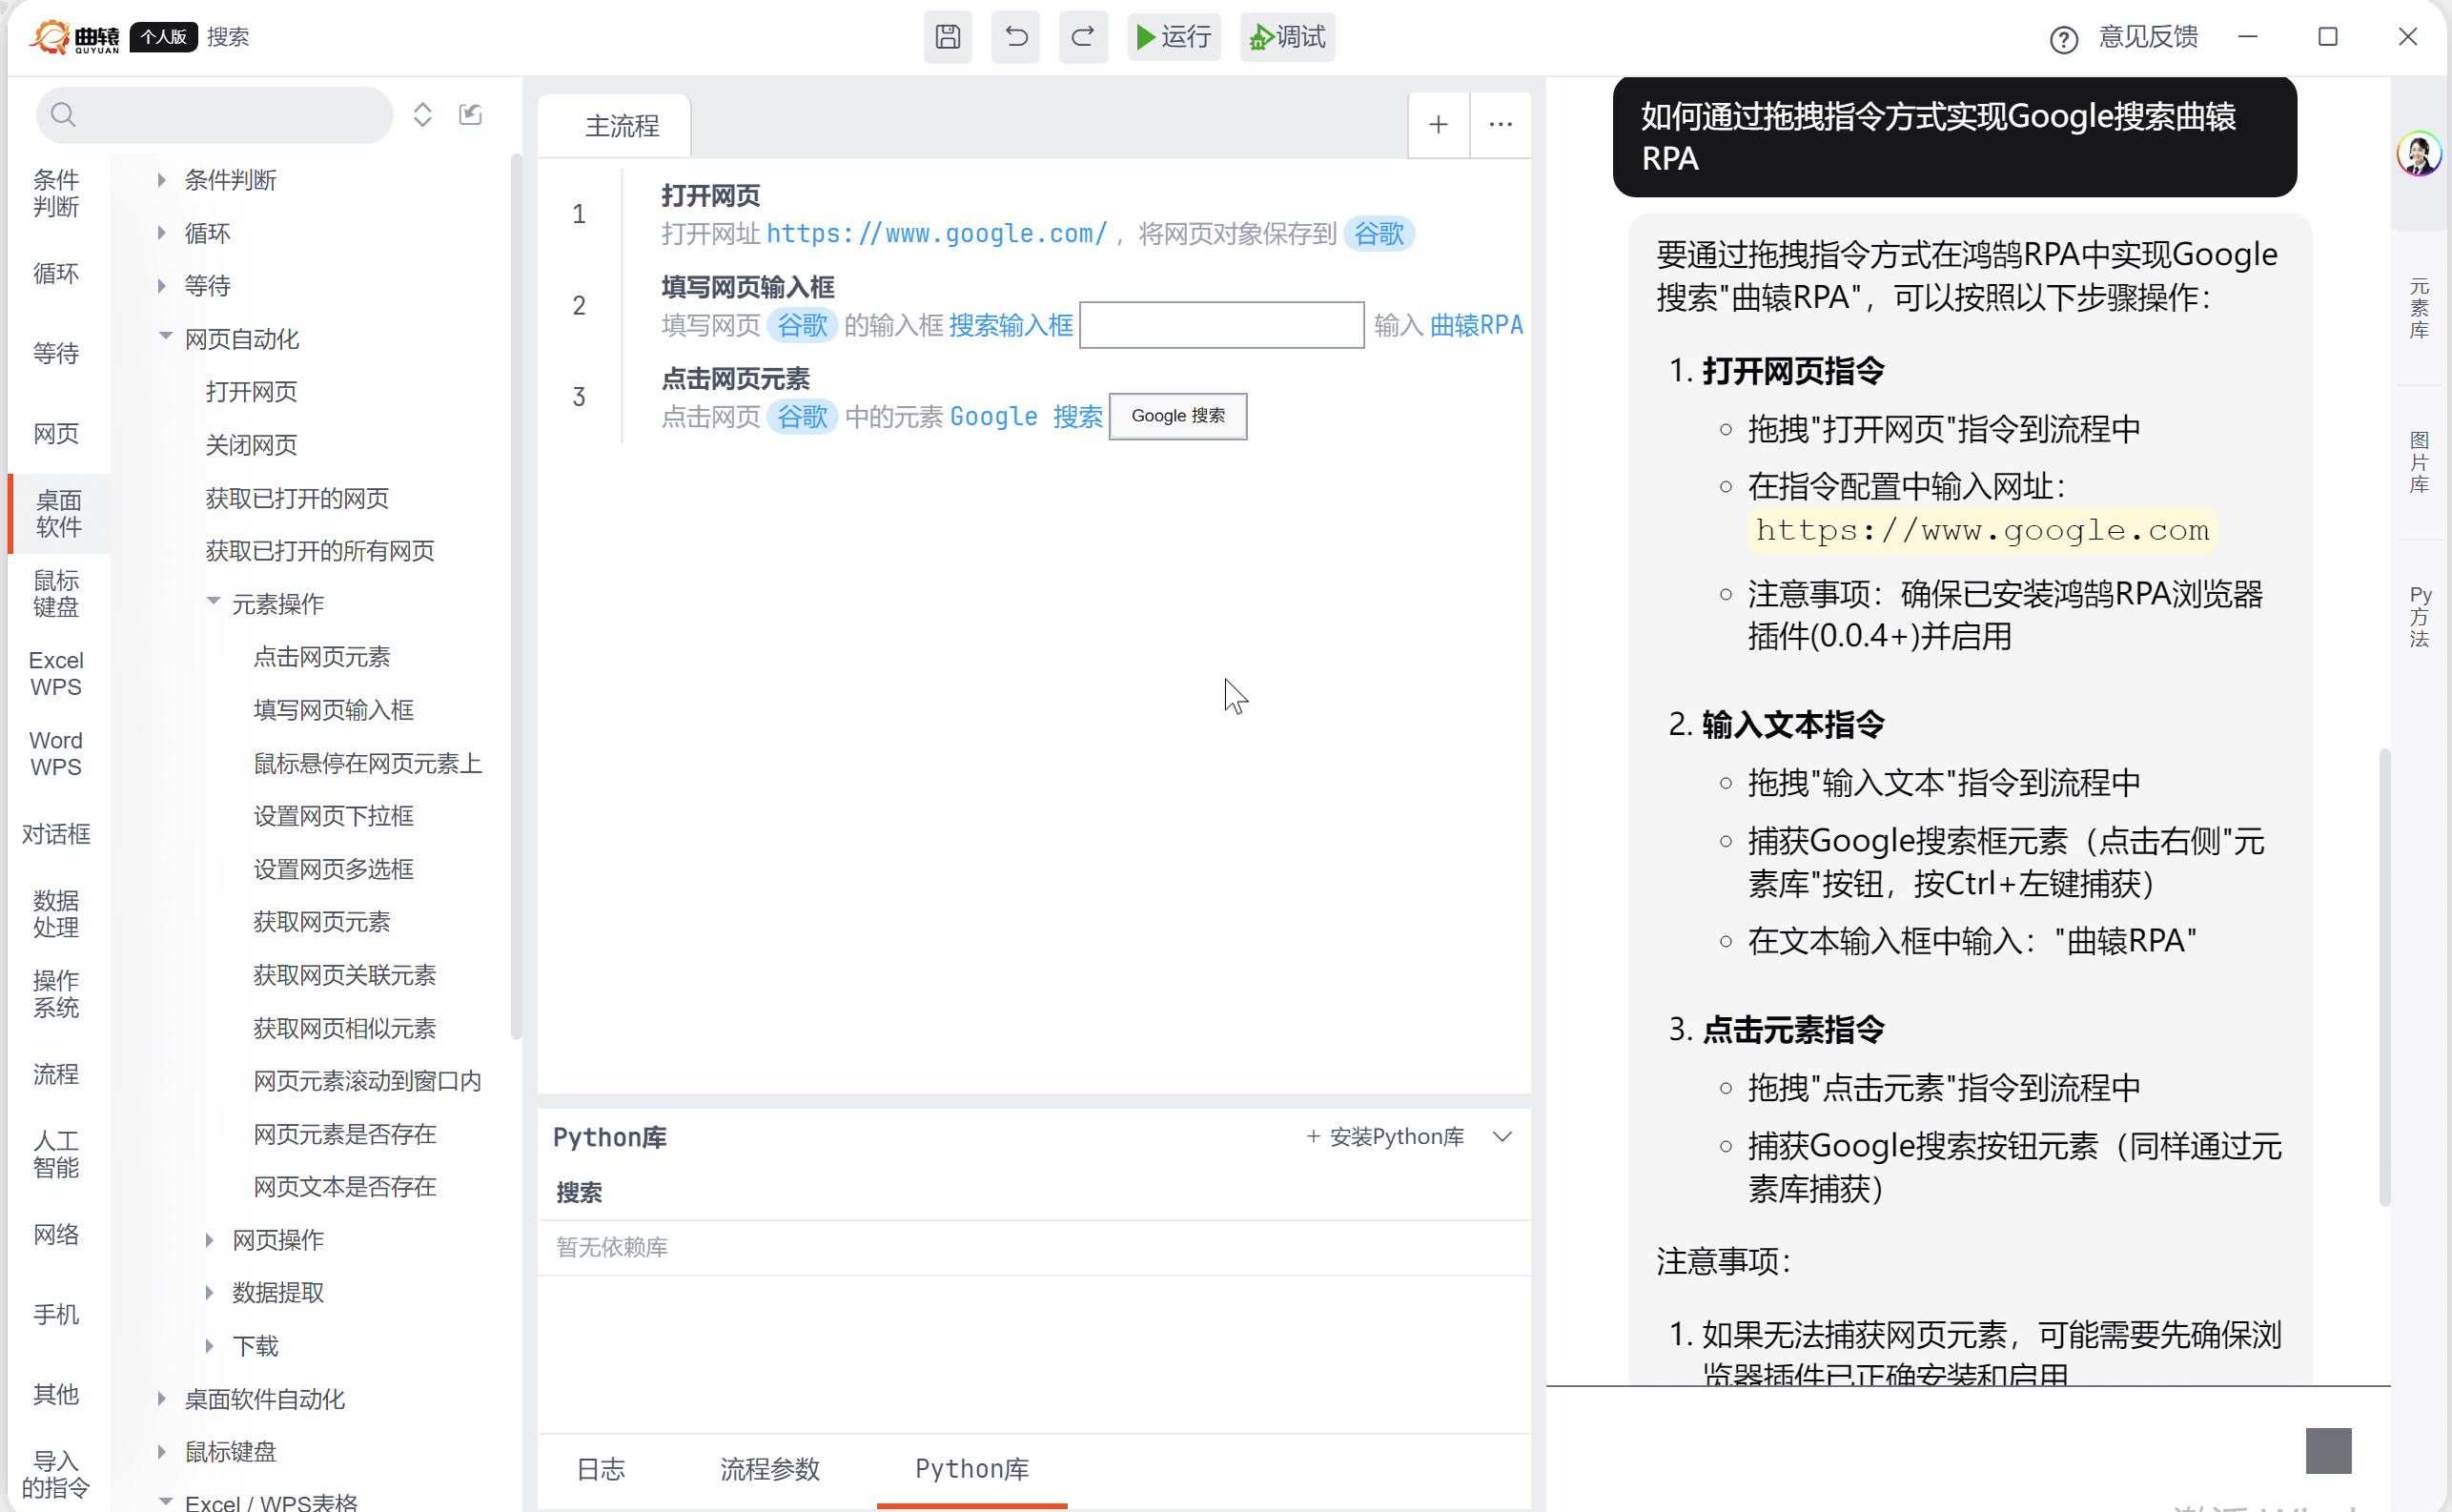Screen dimensions: 2452x1512
Task: Switch to the 日志 tab
Action: click(x=601, y=1468)
